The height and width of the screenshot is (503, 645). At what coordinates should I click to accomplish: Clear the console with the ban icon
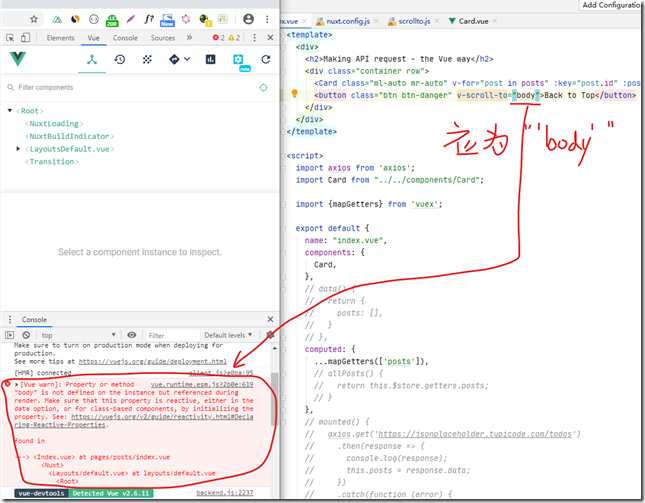click(x=26, y=335)
